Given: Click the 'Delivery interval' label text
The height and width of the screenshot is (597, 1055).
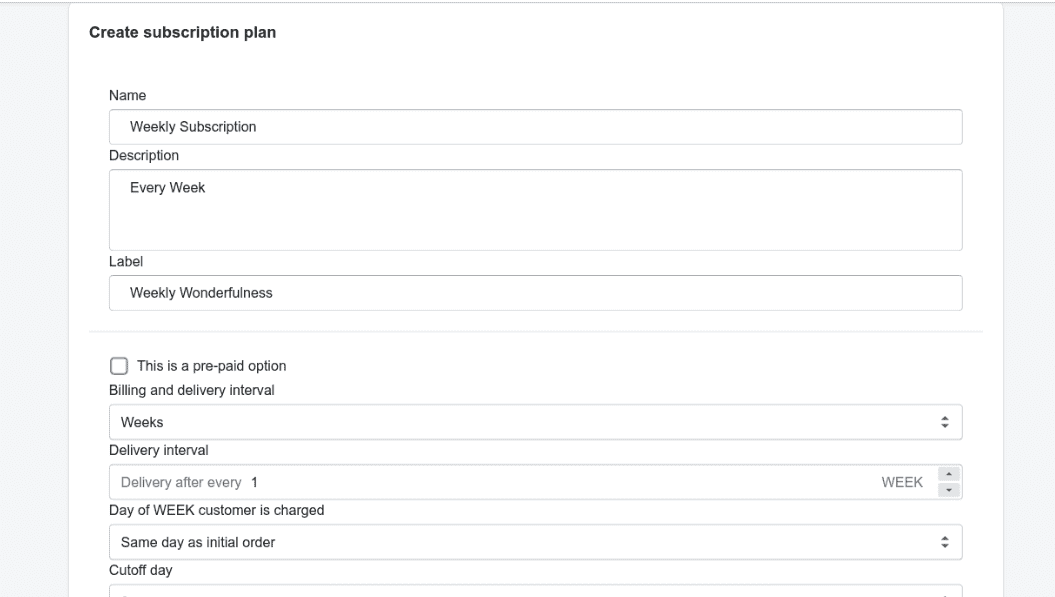Looking at the screenshot, I should pos(157,450).
